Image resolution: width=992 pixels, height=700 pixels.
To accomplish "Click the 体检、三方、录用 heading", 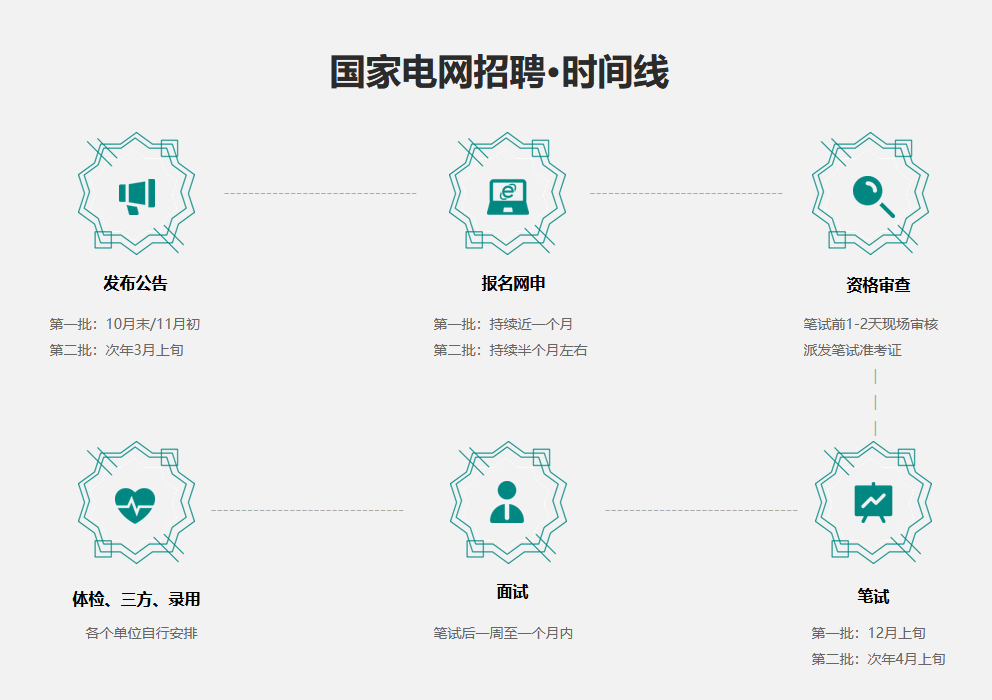I will [x=136, y=599].
